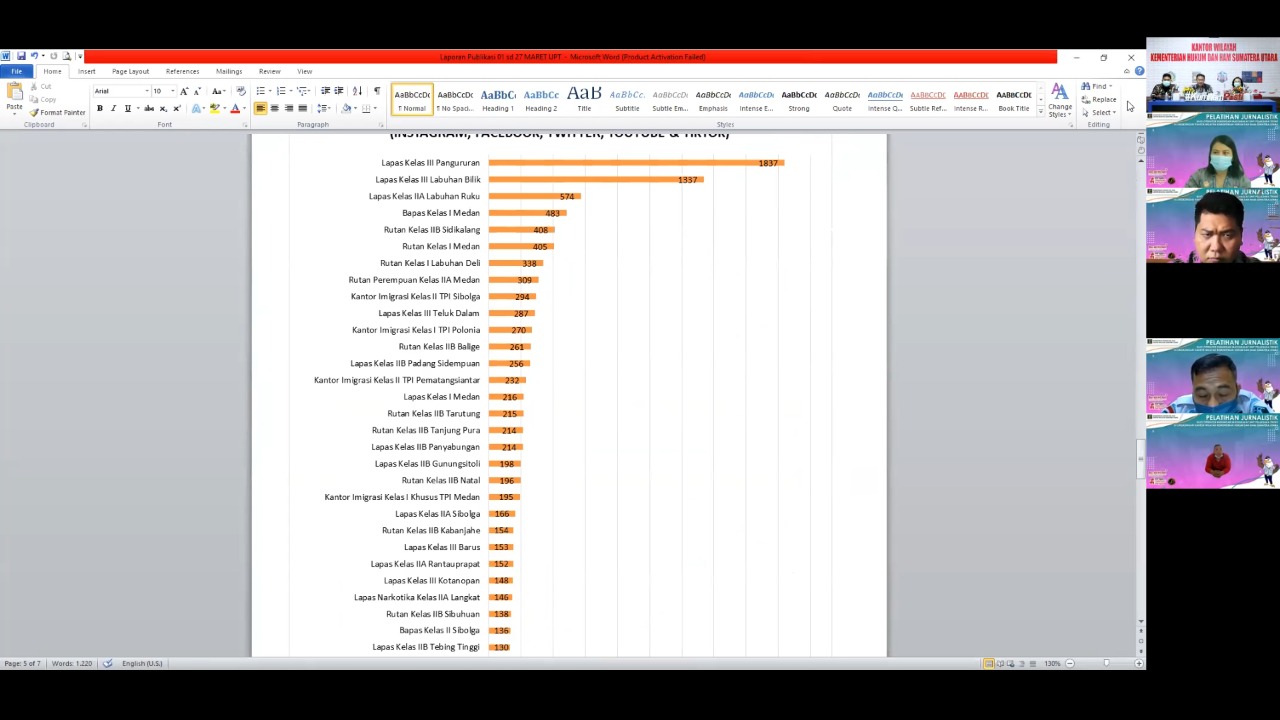
Task: Click the Print Layout view icon
Action: coord(988,663)
